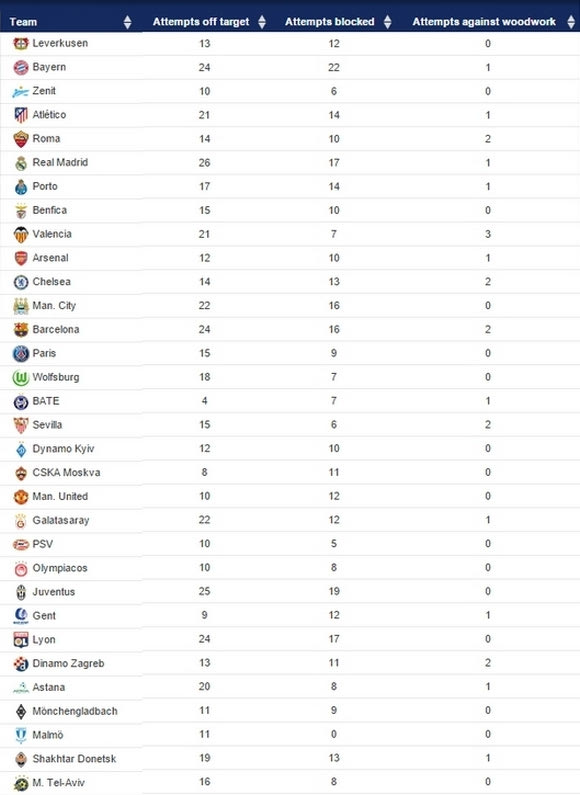Select Galatasaray's attempts off target cell
This screenshot has height=795, width=580.
204,520
